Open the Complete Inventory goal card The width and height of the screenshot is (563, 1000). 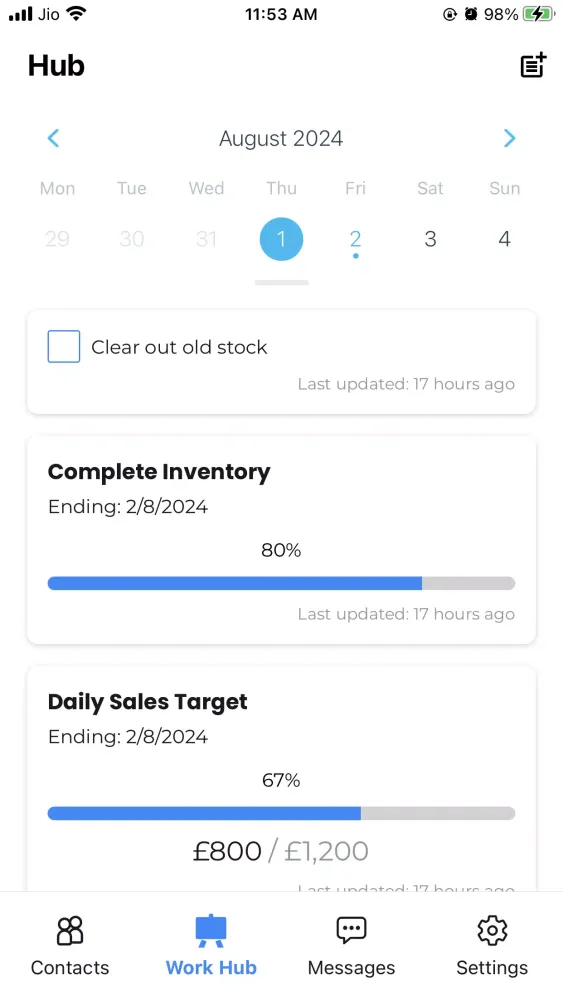(x=281, y=540)
